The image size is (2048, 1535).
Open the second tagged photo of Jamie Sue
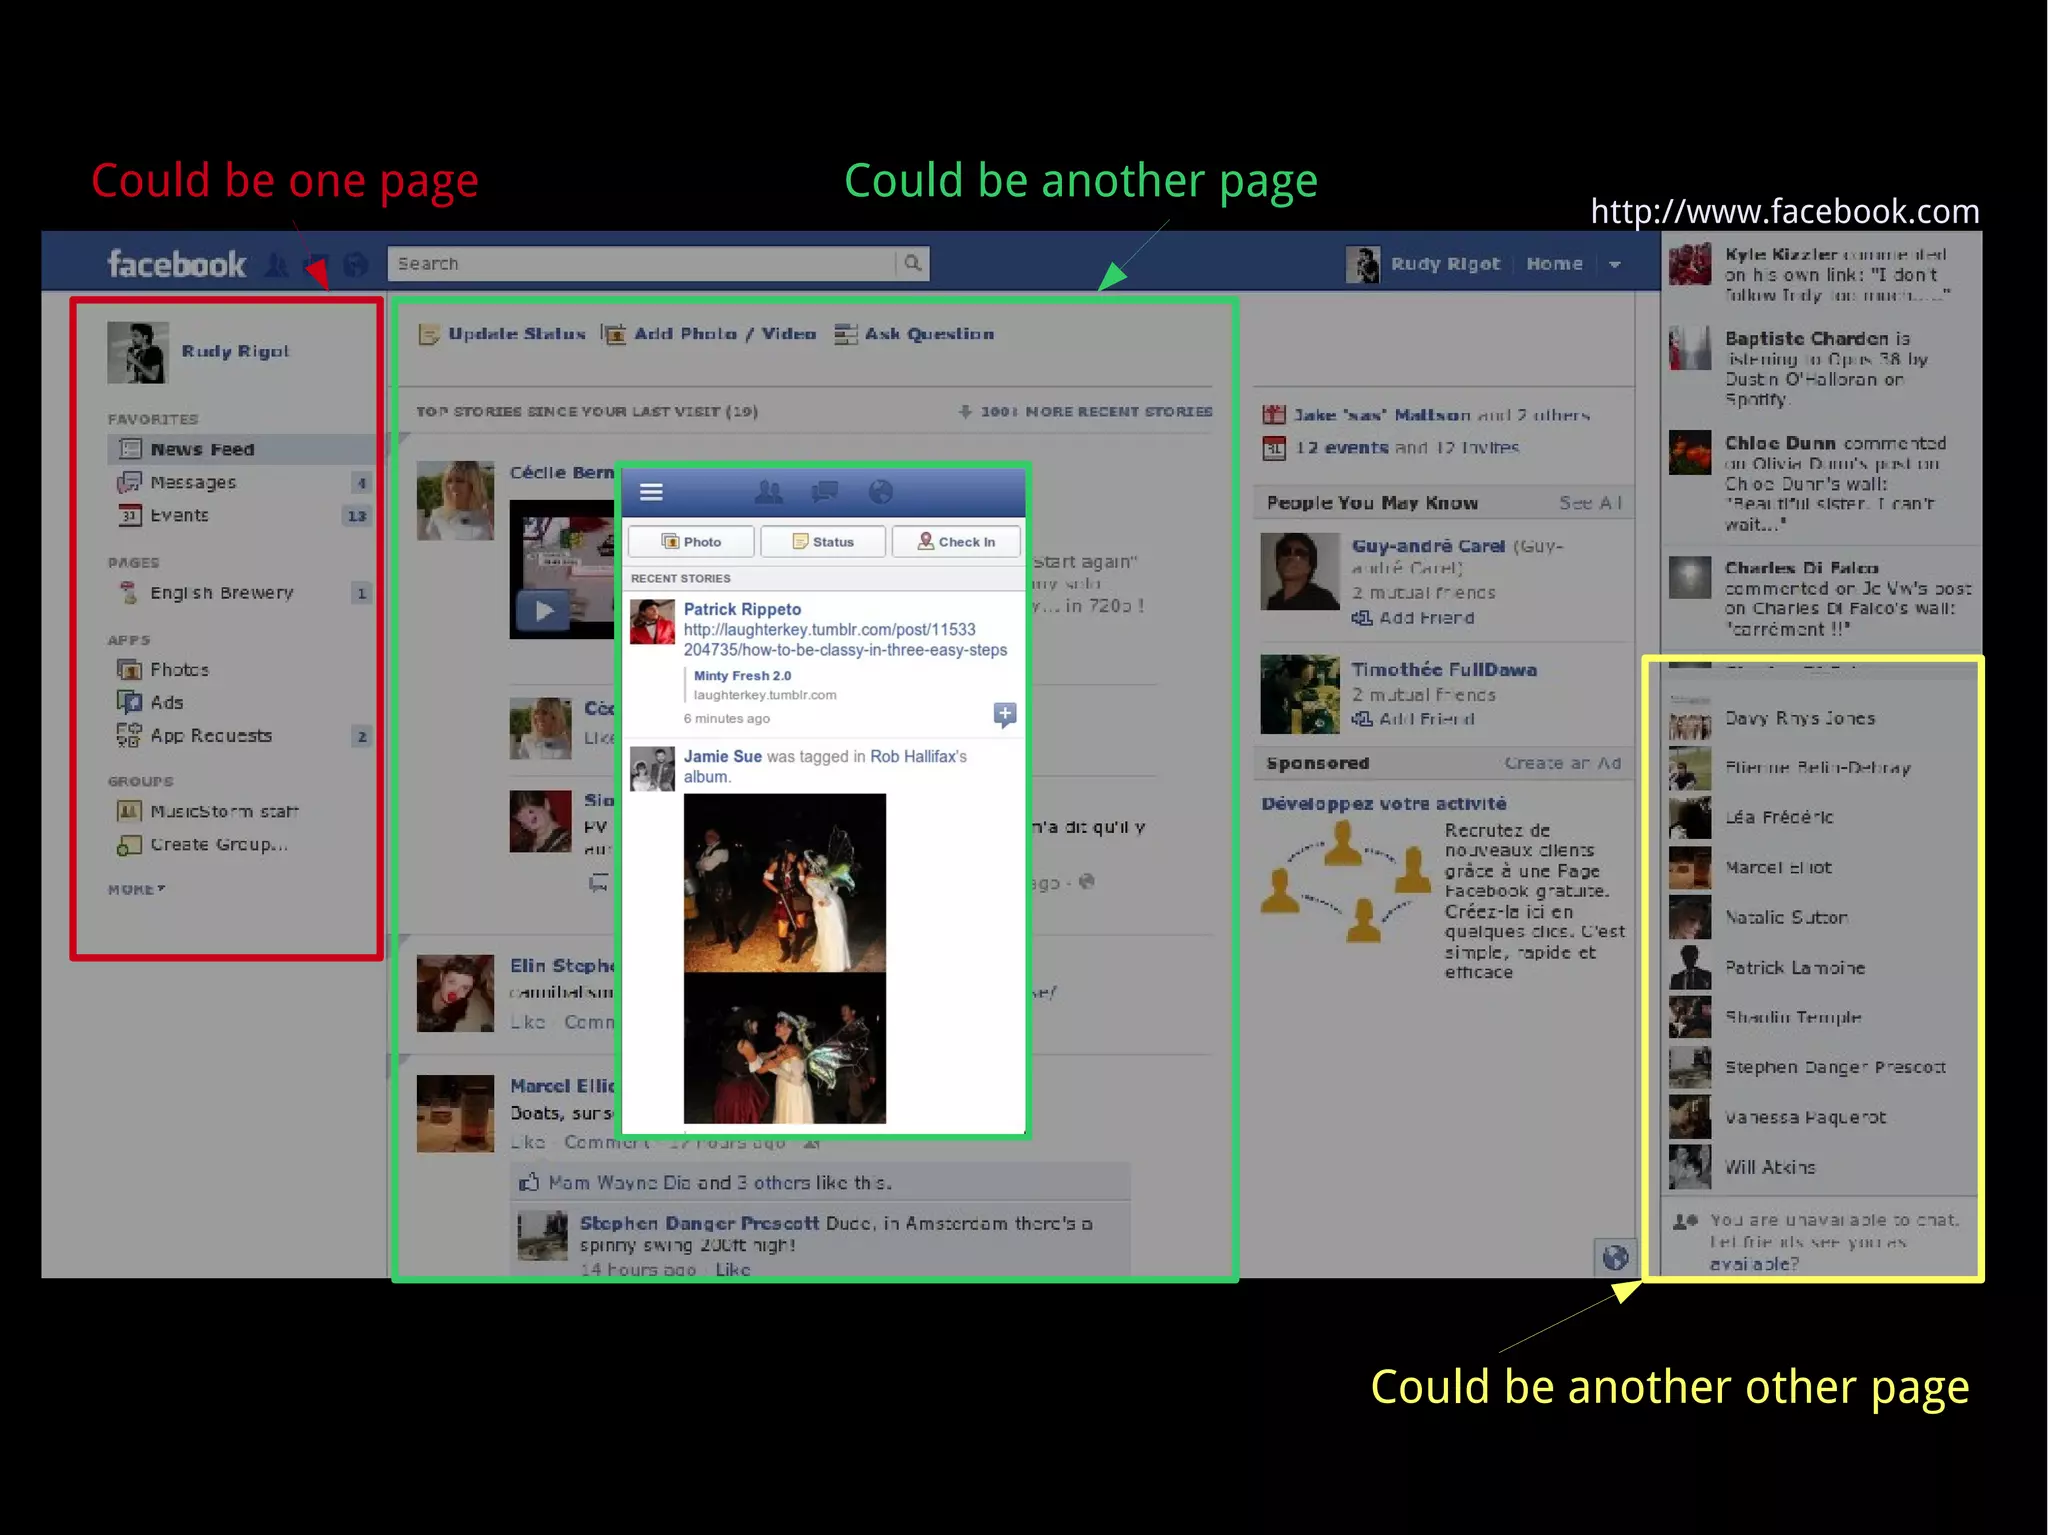(784, 1048)
